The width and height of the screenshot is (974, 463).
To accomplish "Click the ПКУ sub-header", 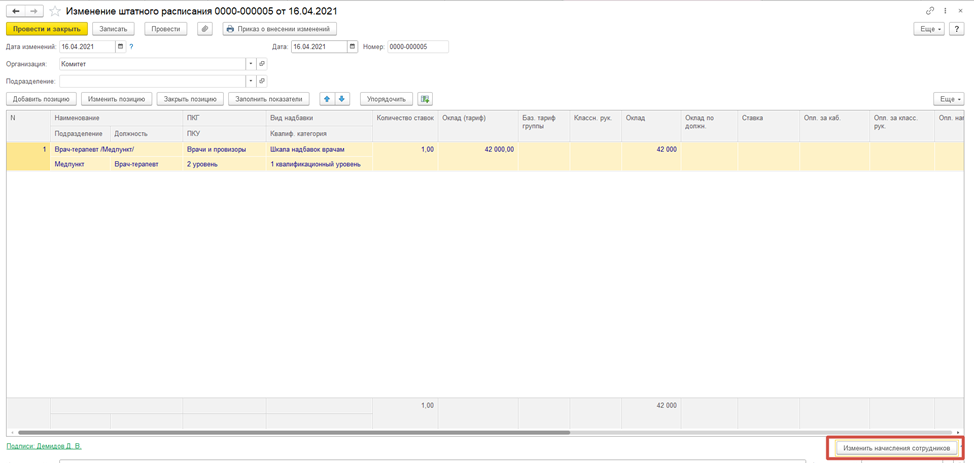I will tap(224, 133).
